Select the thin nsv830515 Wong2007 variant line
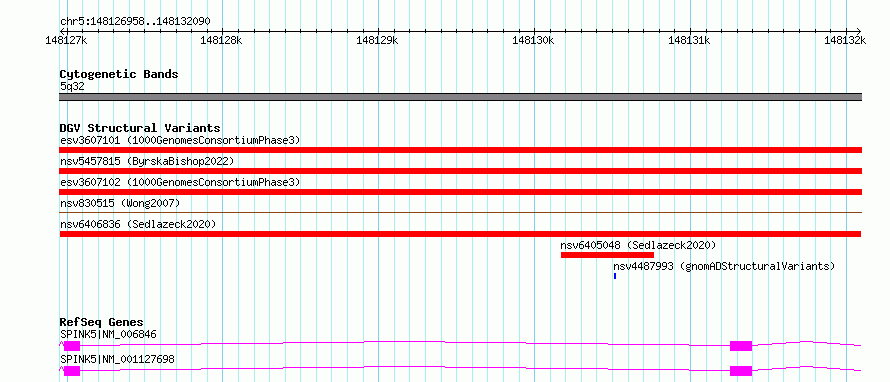This screenshot has height=382, width=890. 460,212
